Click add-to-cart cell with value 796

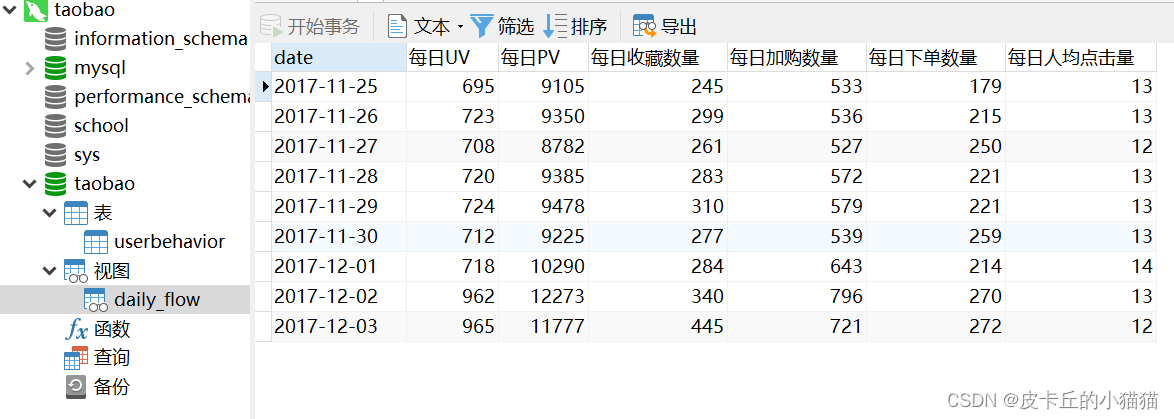point(797,296)
